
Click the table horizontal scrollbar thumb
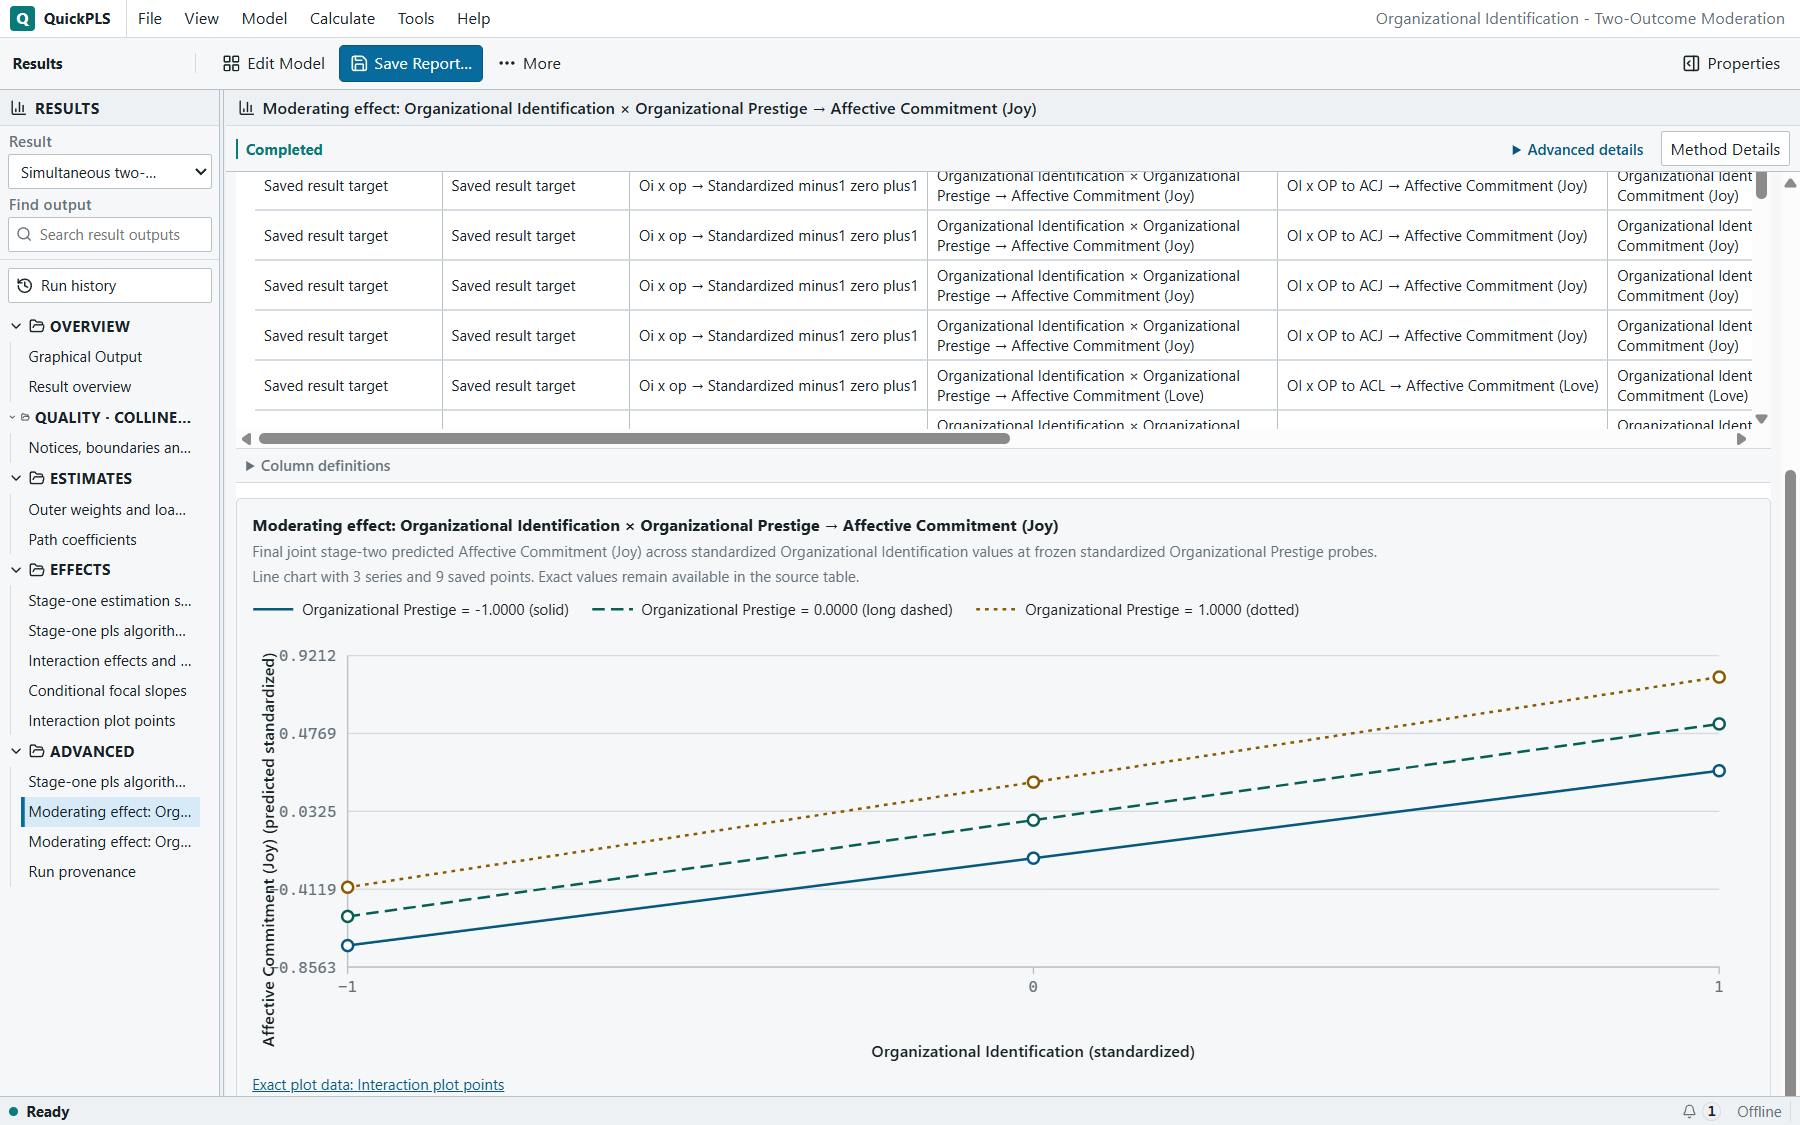pyautogui.click(x=634, y=439)
